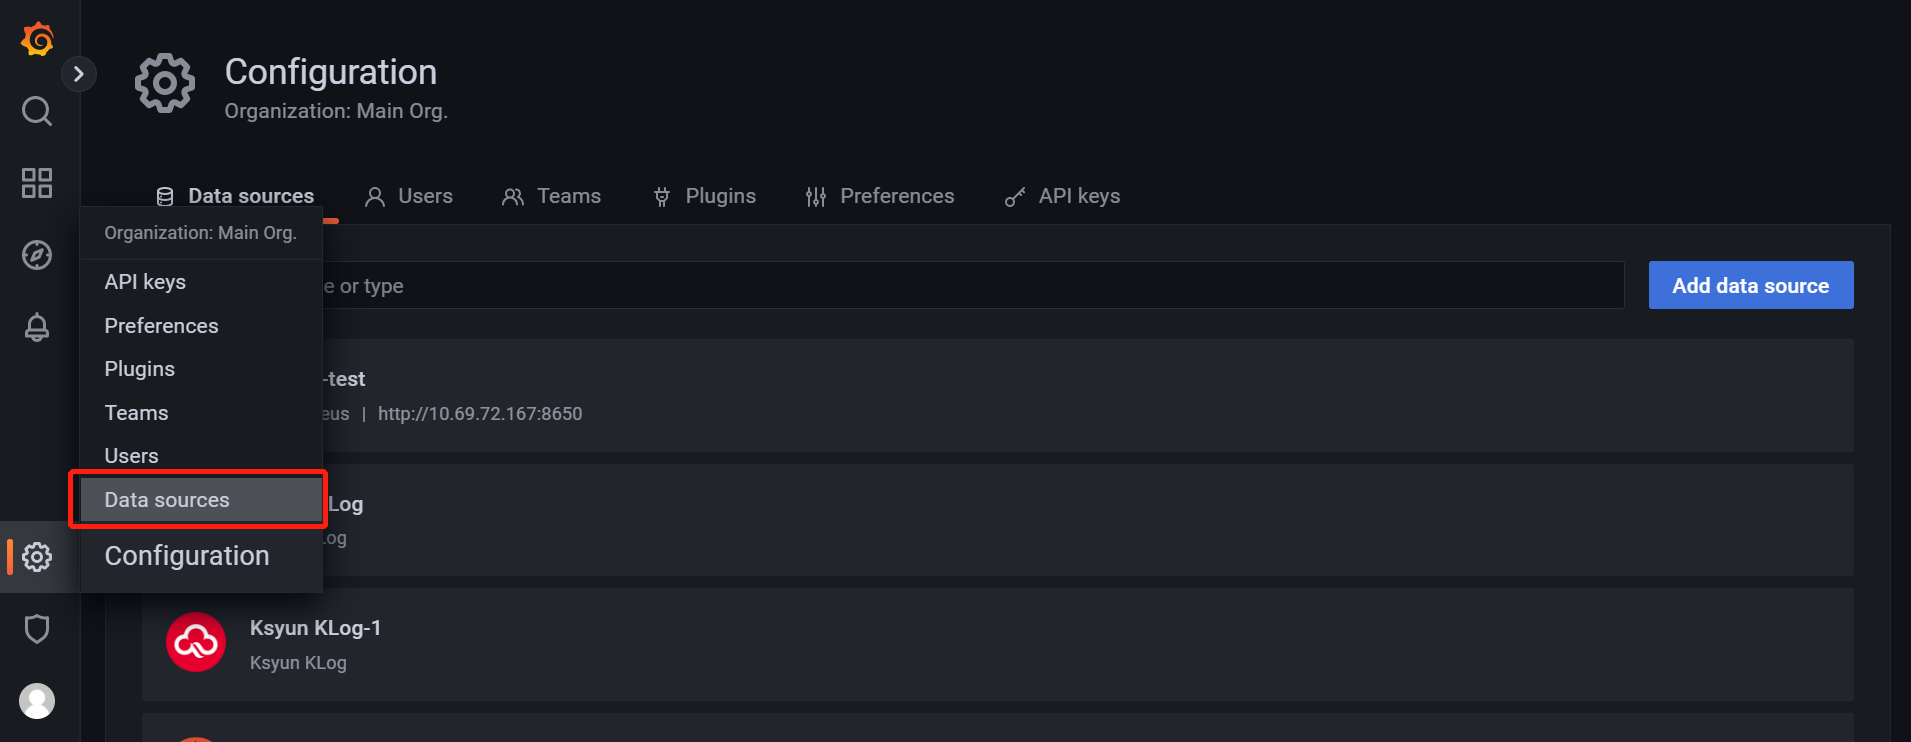Screen dimensions: 1911x742
Task: Click the Add data source button
Action: pyautogui.click(x=1750, y=286)
